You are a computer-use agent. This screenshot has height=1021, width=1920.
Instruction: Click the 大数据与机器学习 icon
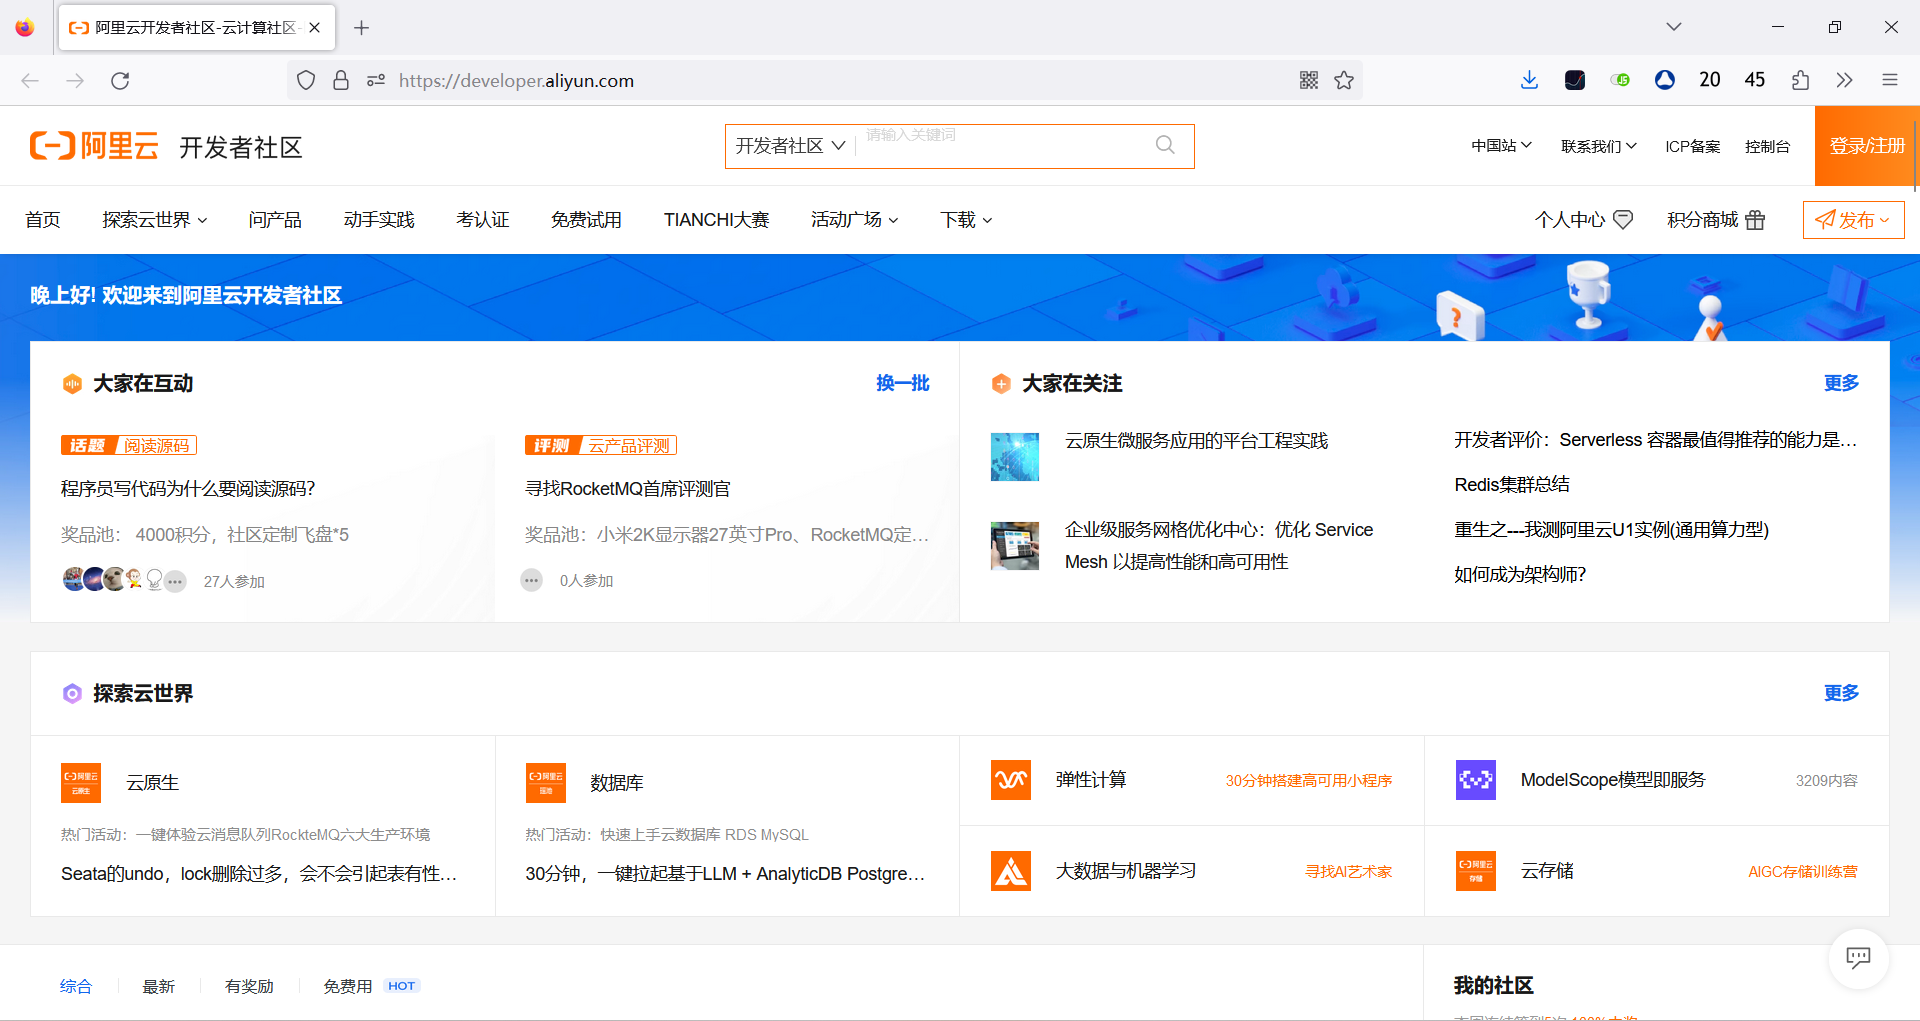tap(1011, 870)
